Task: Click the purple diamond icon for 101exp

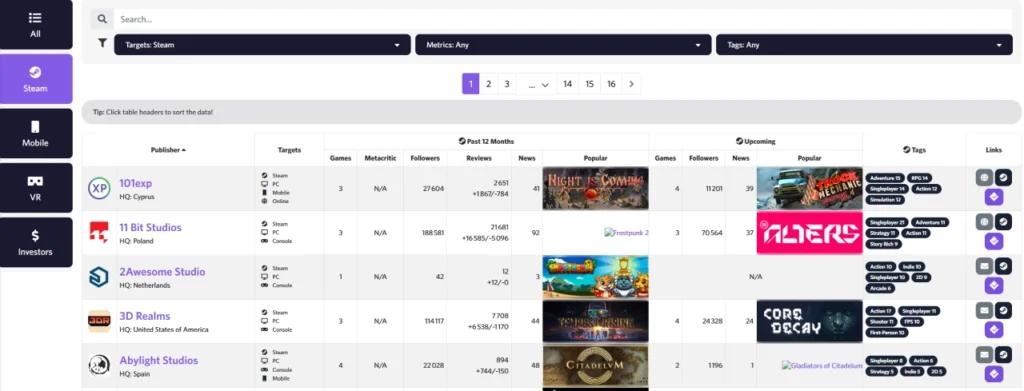Action: pyautogui.click(x=993, y=197)
